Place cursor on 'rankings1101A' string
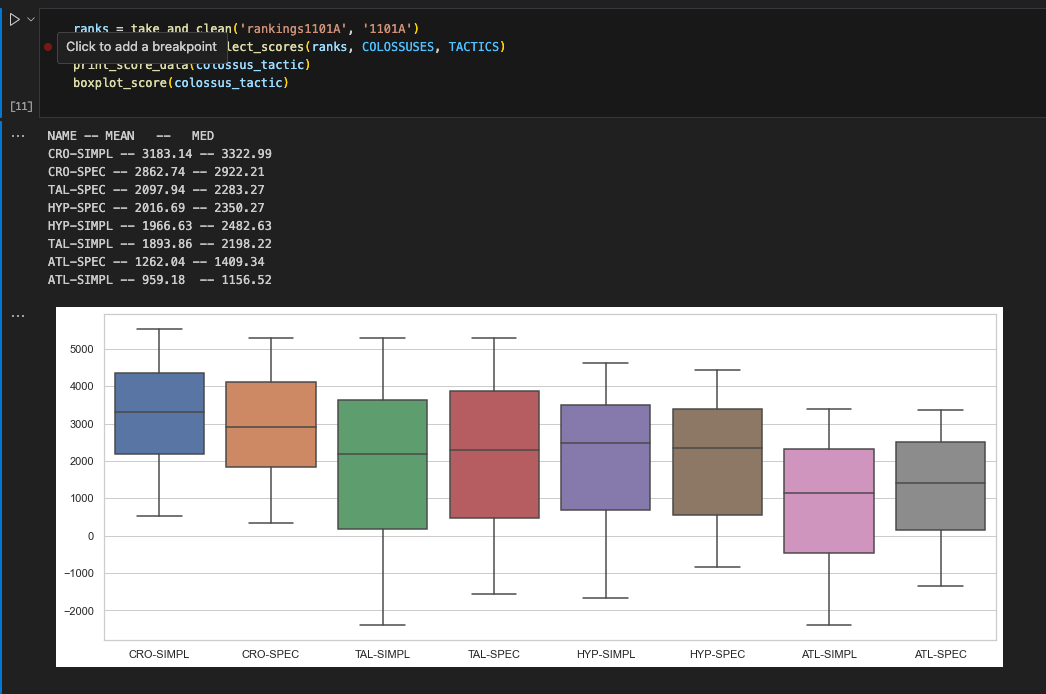This screenshot has width=1046, height=694. pyautogui.click(x=293, y=29)
